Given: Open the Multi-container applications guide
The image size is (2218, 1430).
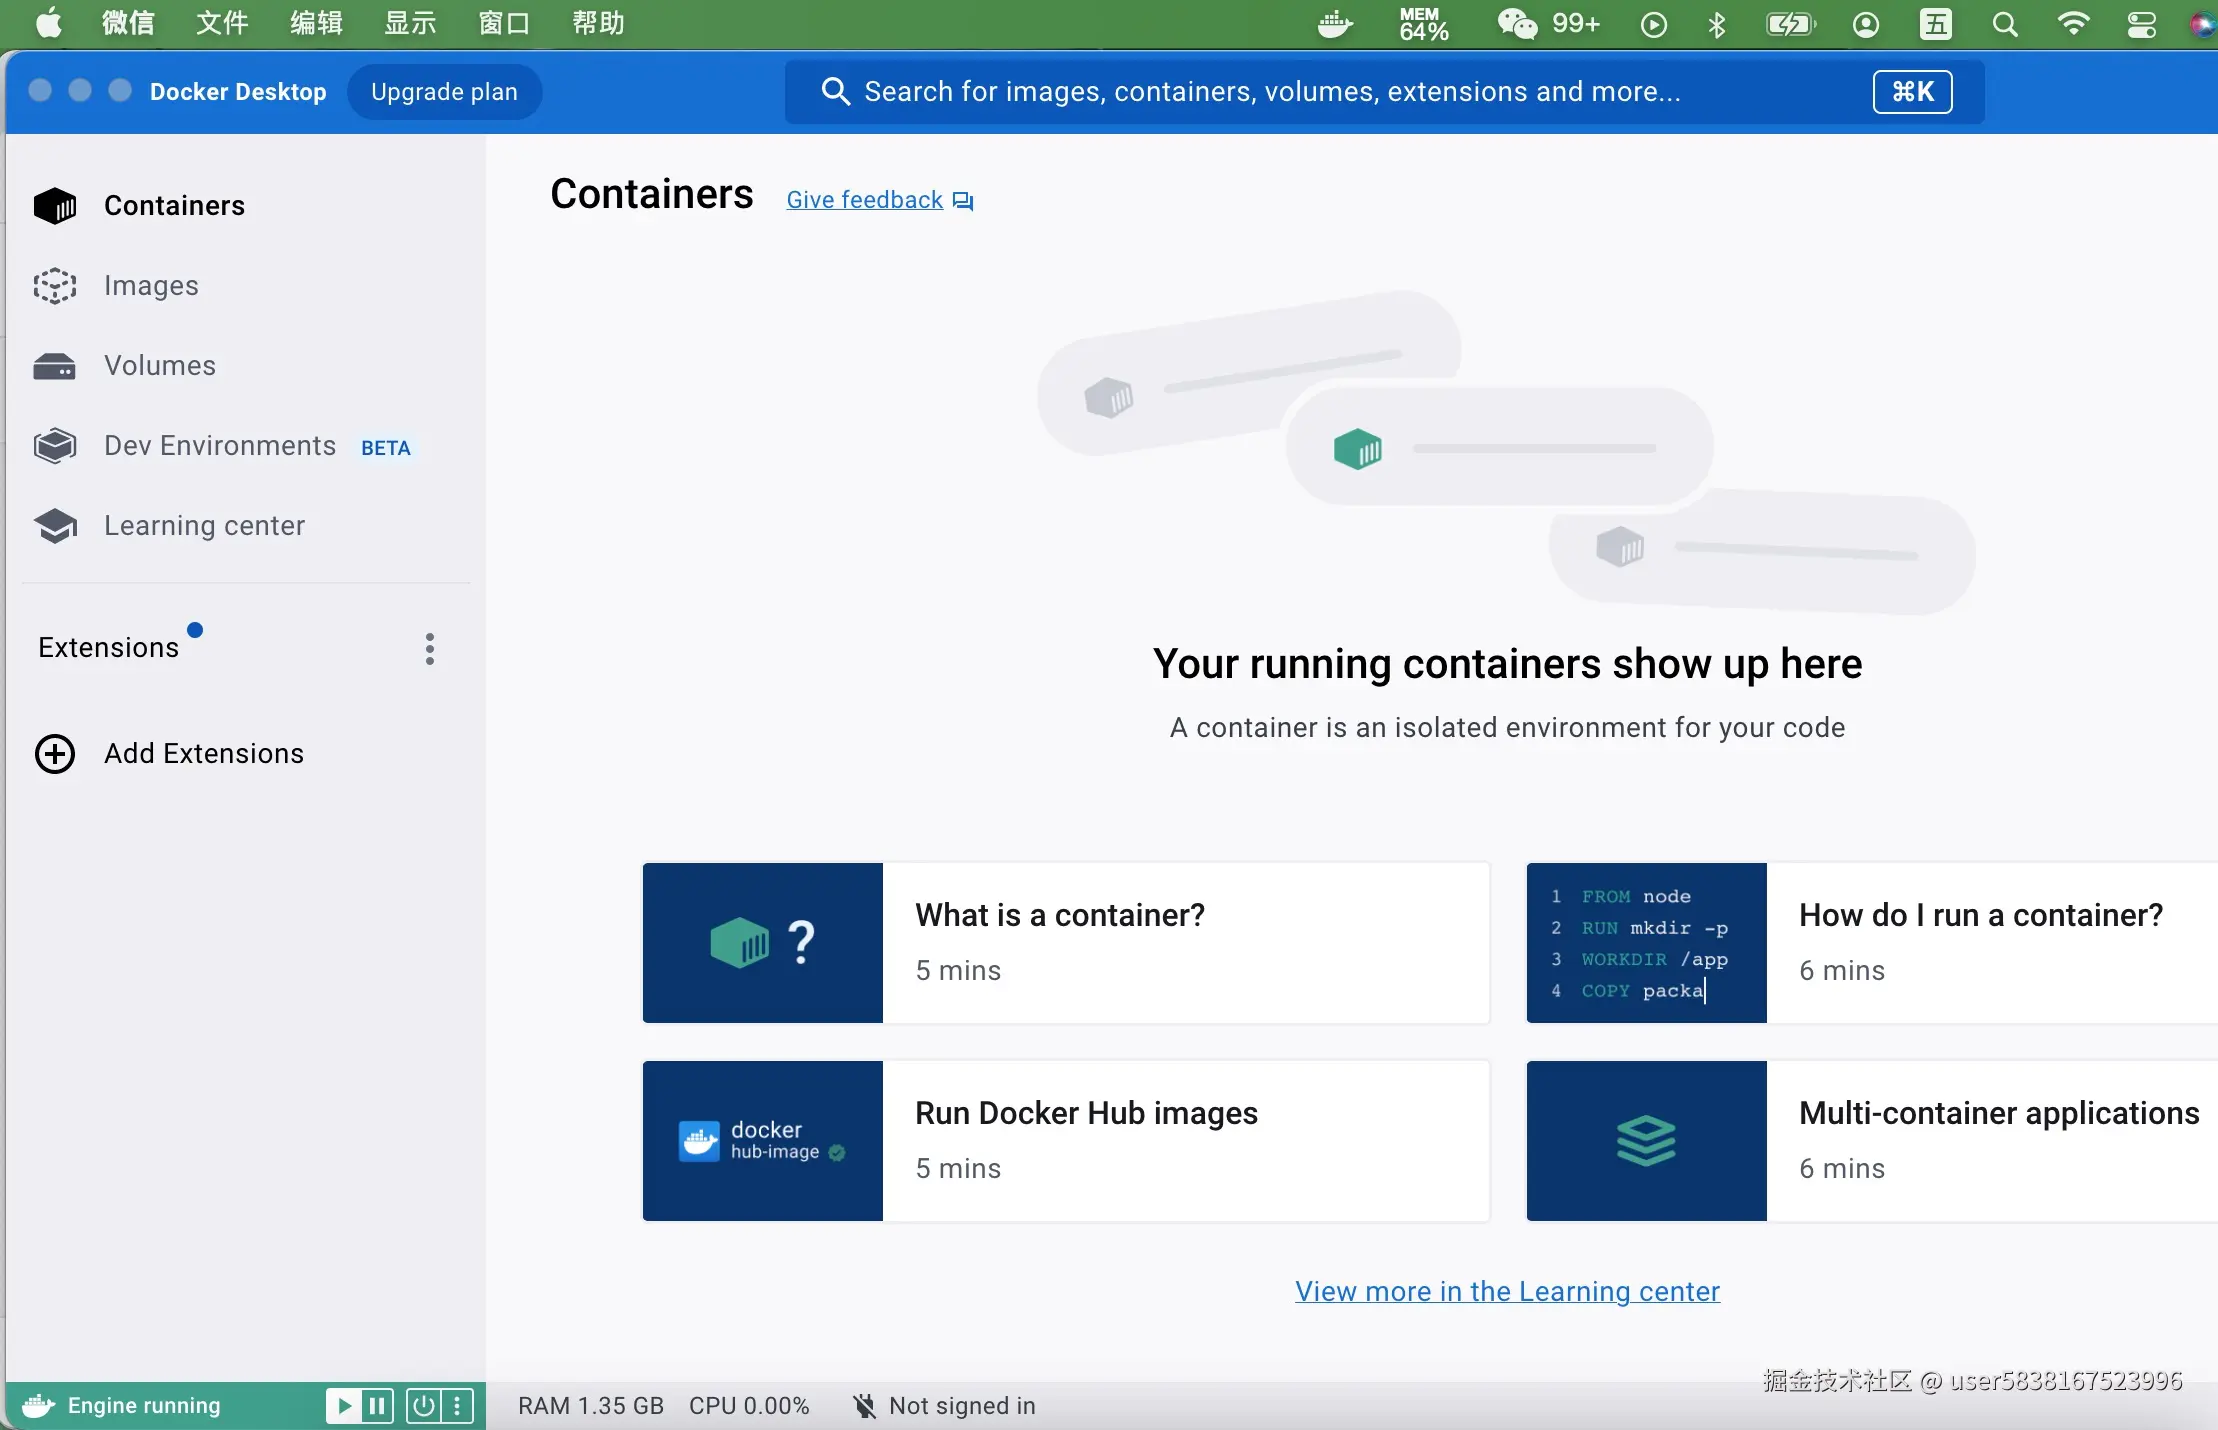Looking at the screenshot, I should pos(1872,1141).
